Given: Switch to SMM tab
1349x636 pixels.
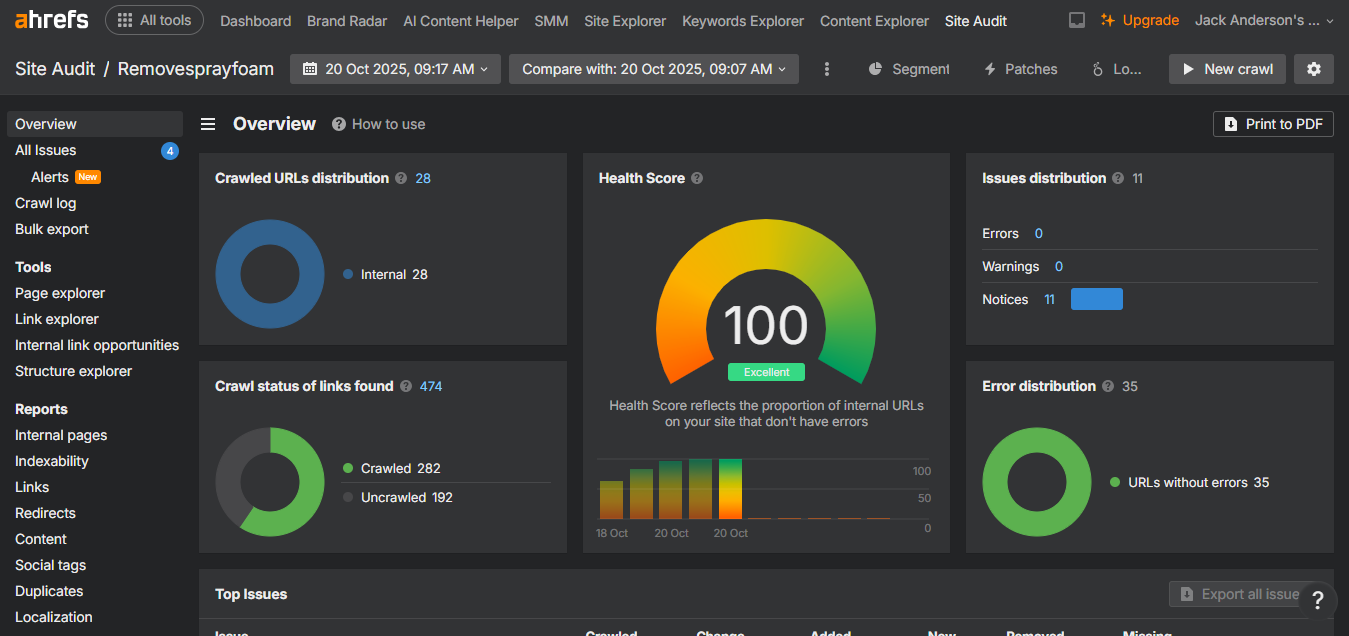Looking at the screenshot, I should 551,21.
